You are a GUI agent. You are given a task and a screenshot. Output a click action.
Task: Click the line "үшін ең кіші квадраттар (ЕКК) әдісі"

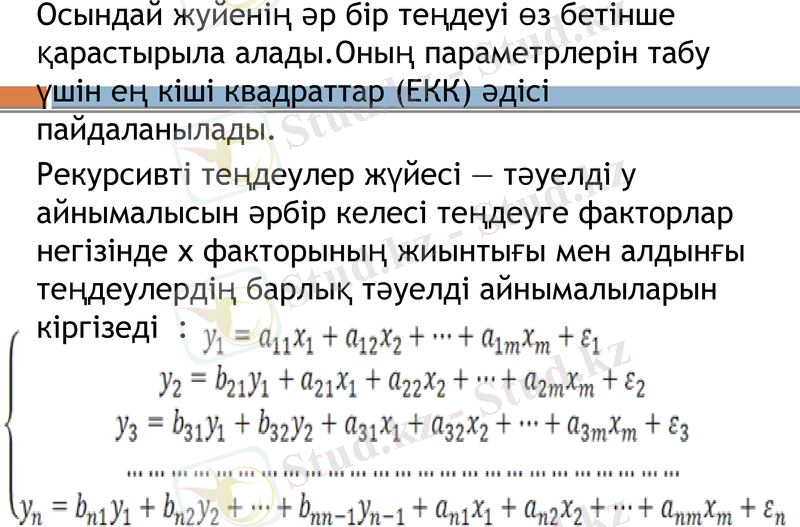[x=293, y=92]
